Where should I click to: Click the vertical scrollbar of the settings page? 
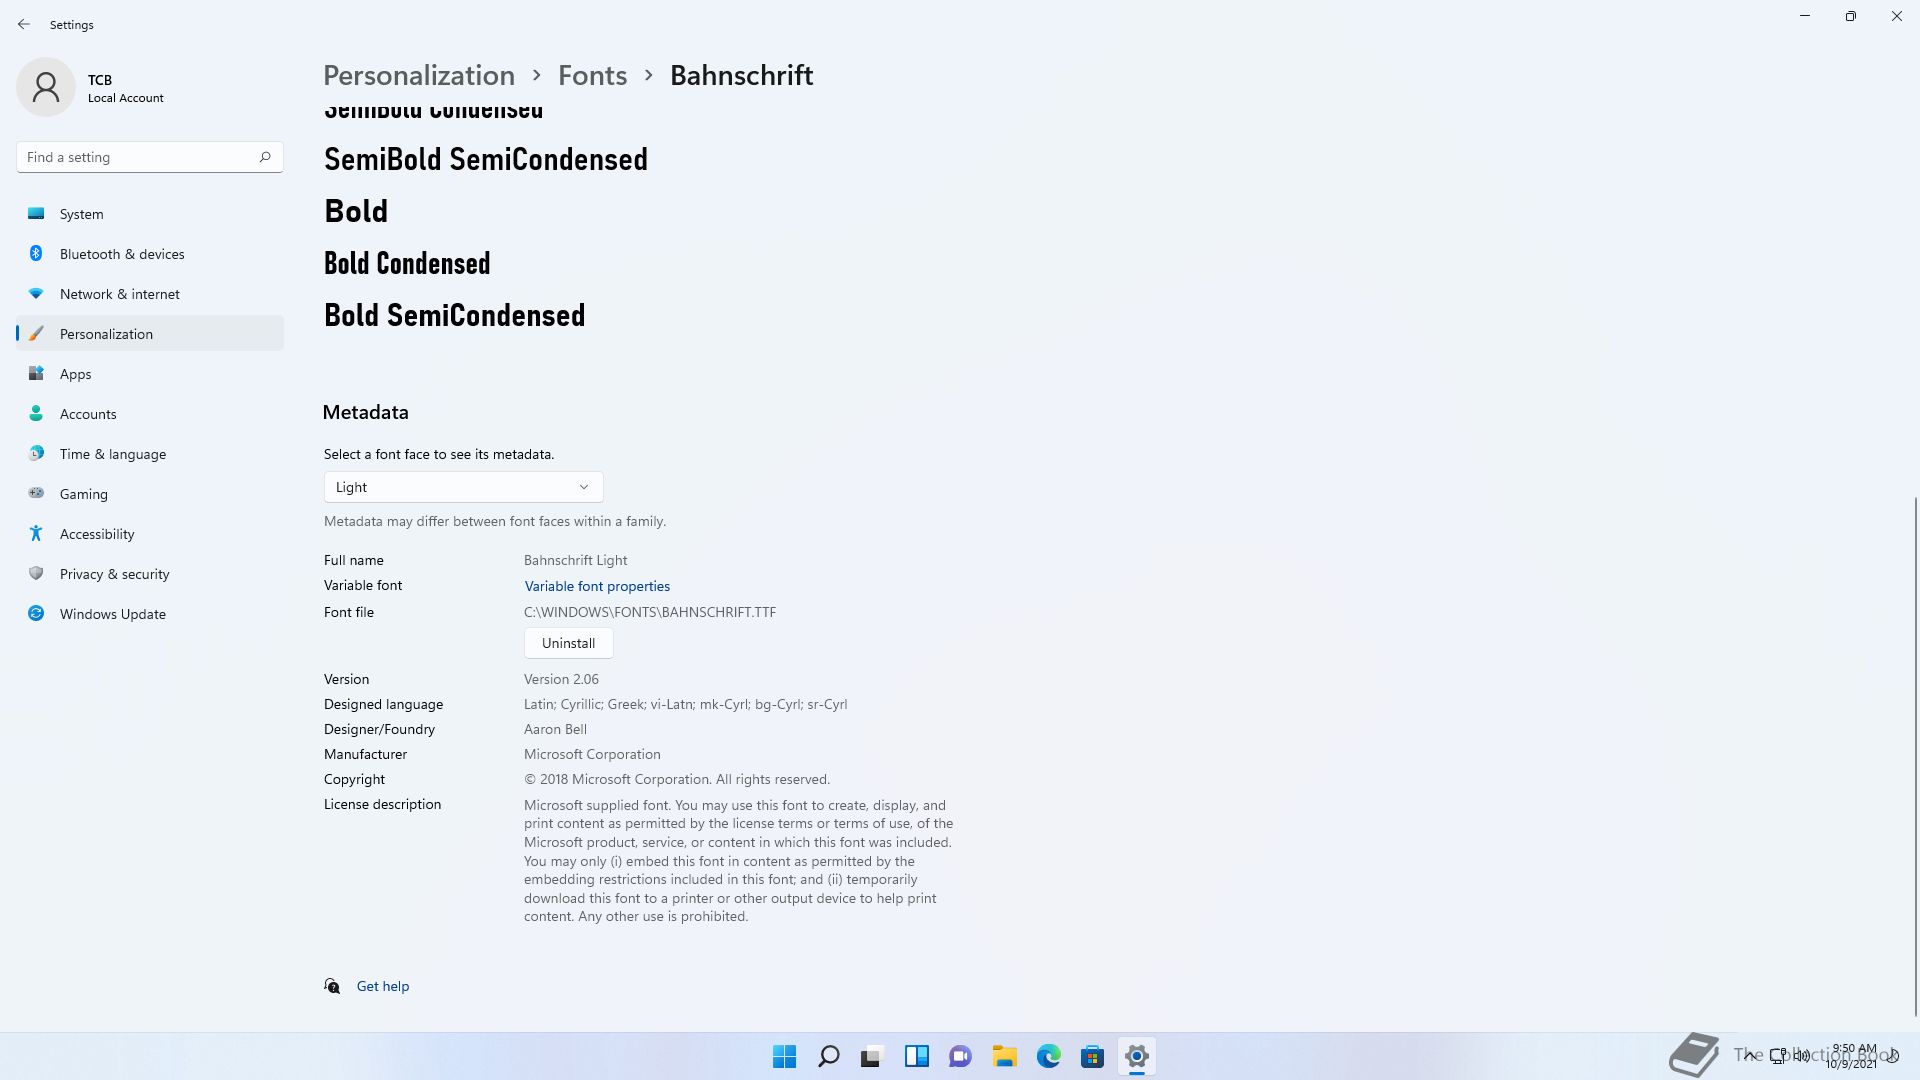(1916, 755)
